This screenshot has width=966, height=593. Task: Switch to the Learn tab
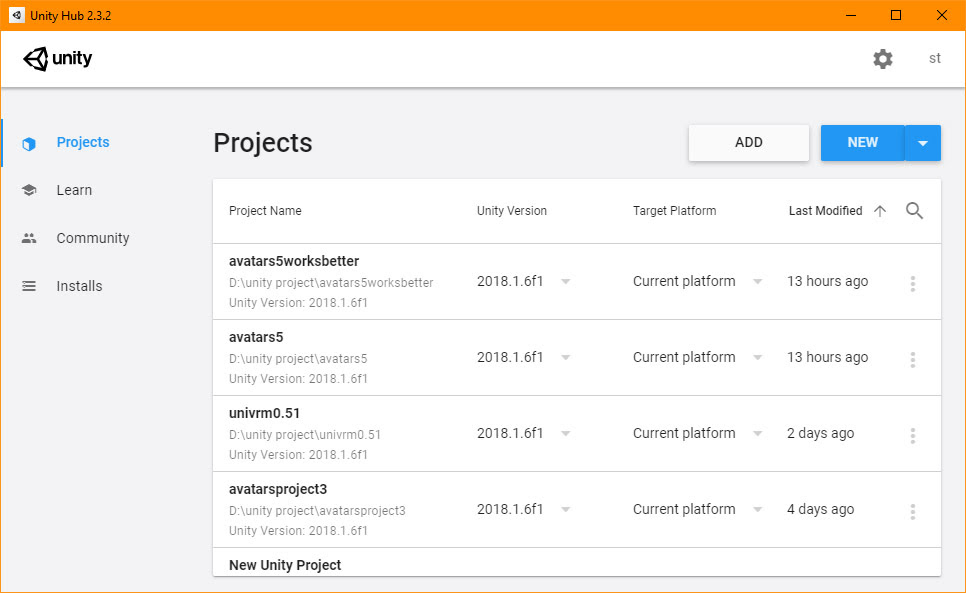[74, 190]
